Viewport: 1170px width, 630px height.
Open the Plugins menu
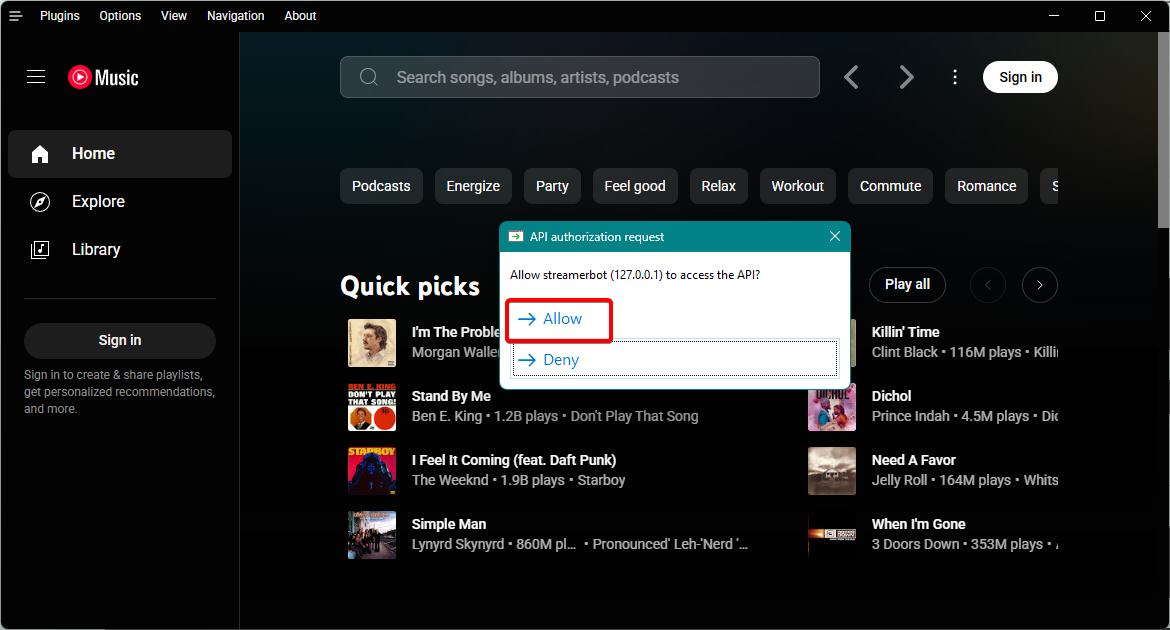point(60,16)
